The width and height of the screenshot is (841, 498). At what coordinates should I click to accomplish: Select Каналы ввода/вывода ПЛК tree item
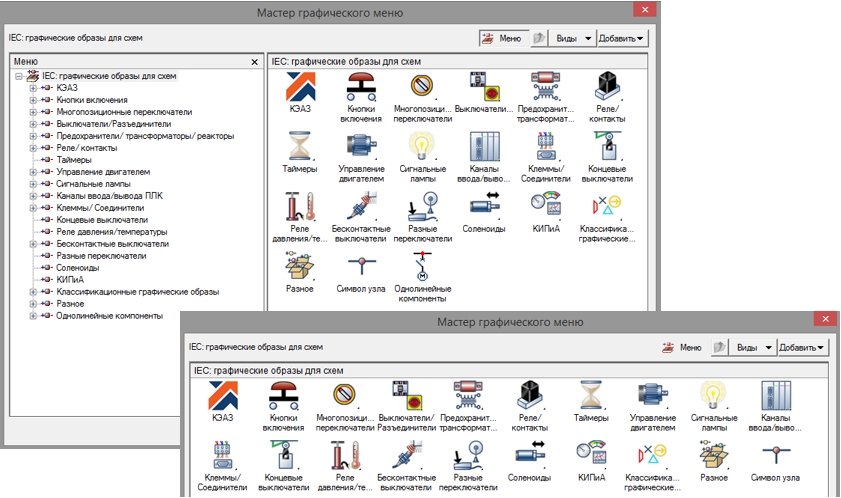click(109, 196)
